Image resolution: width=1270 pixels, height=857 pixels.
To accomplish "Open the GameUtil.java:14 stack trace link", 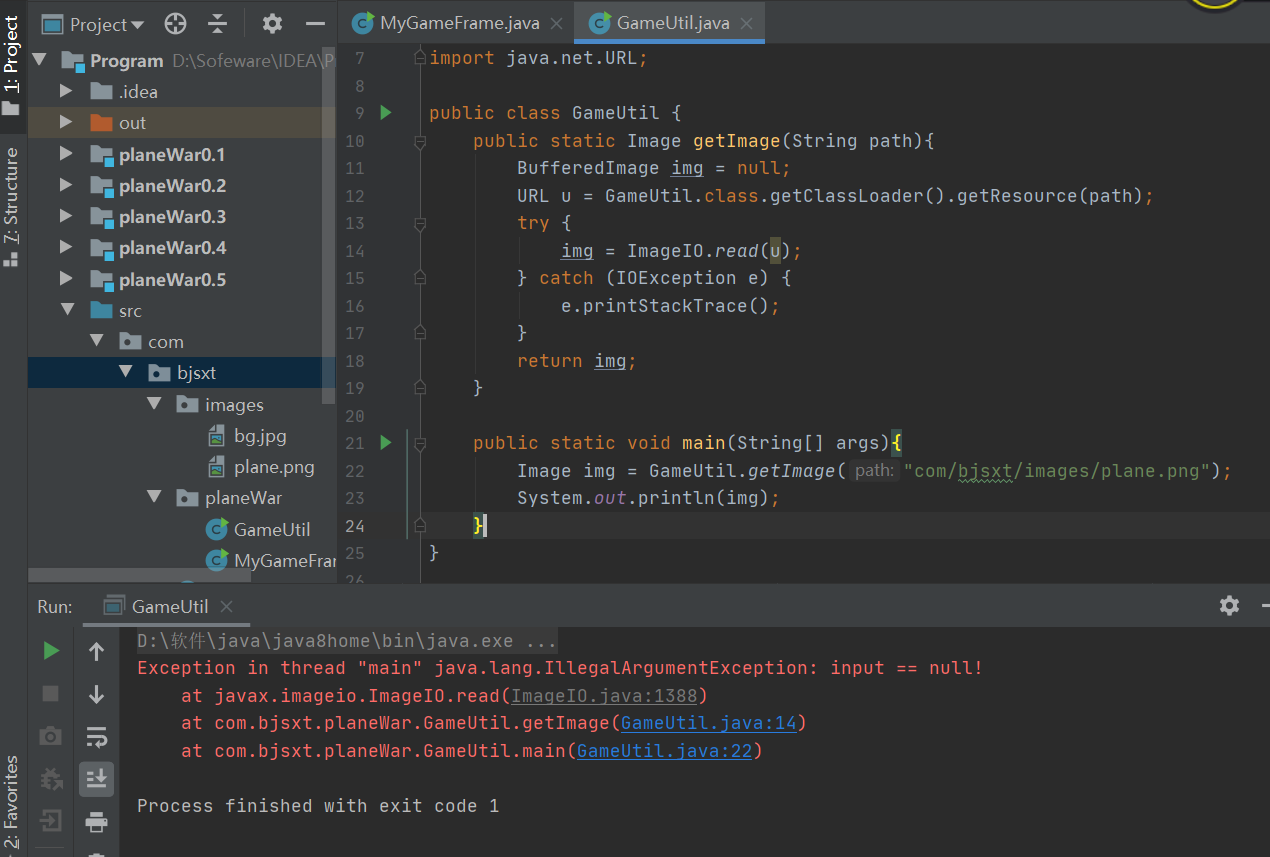I will click(709, 723).
